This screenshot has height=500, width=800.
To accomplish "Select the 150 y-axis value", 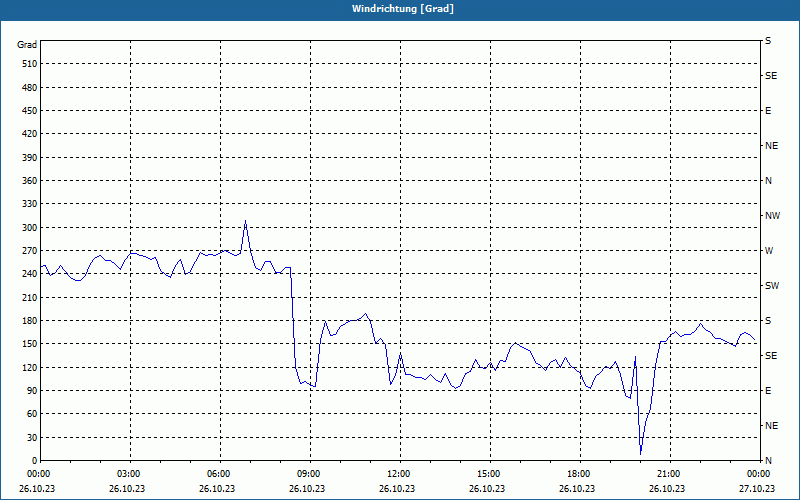I will click(x=30, y=344).
